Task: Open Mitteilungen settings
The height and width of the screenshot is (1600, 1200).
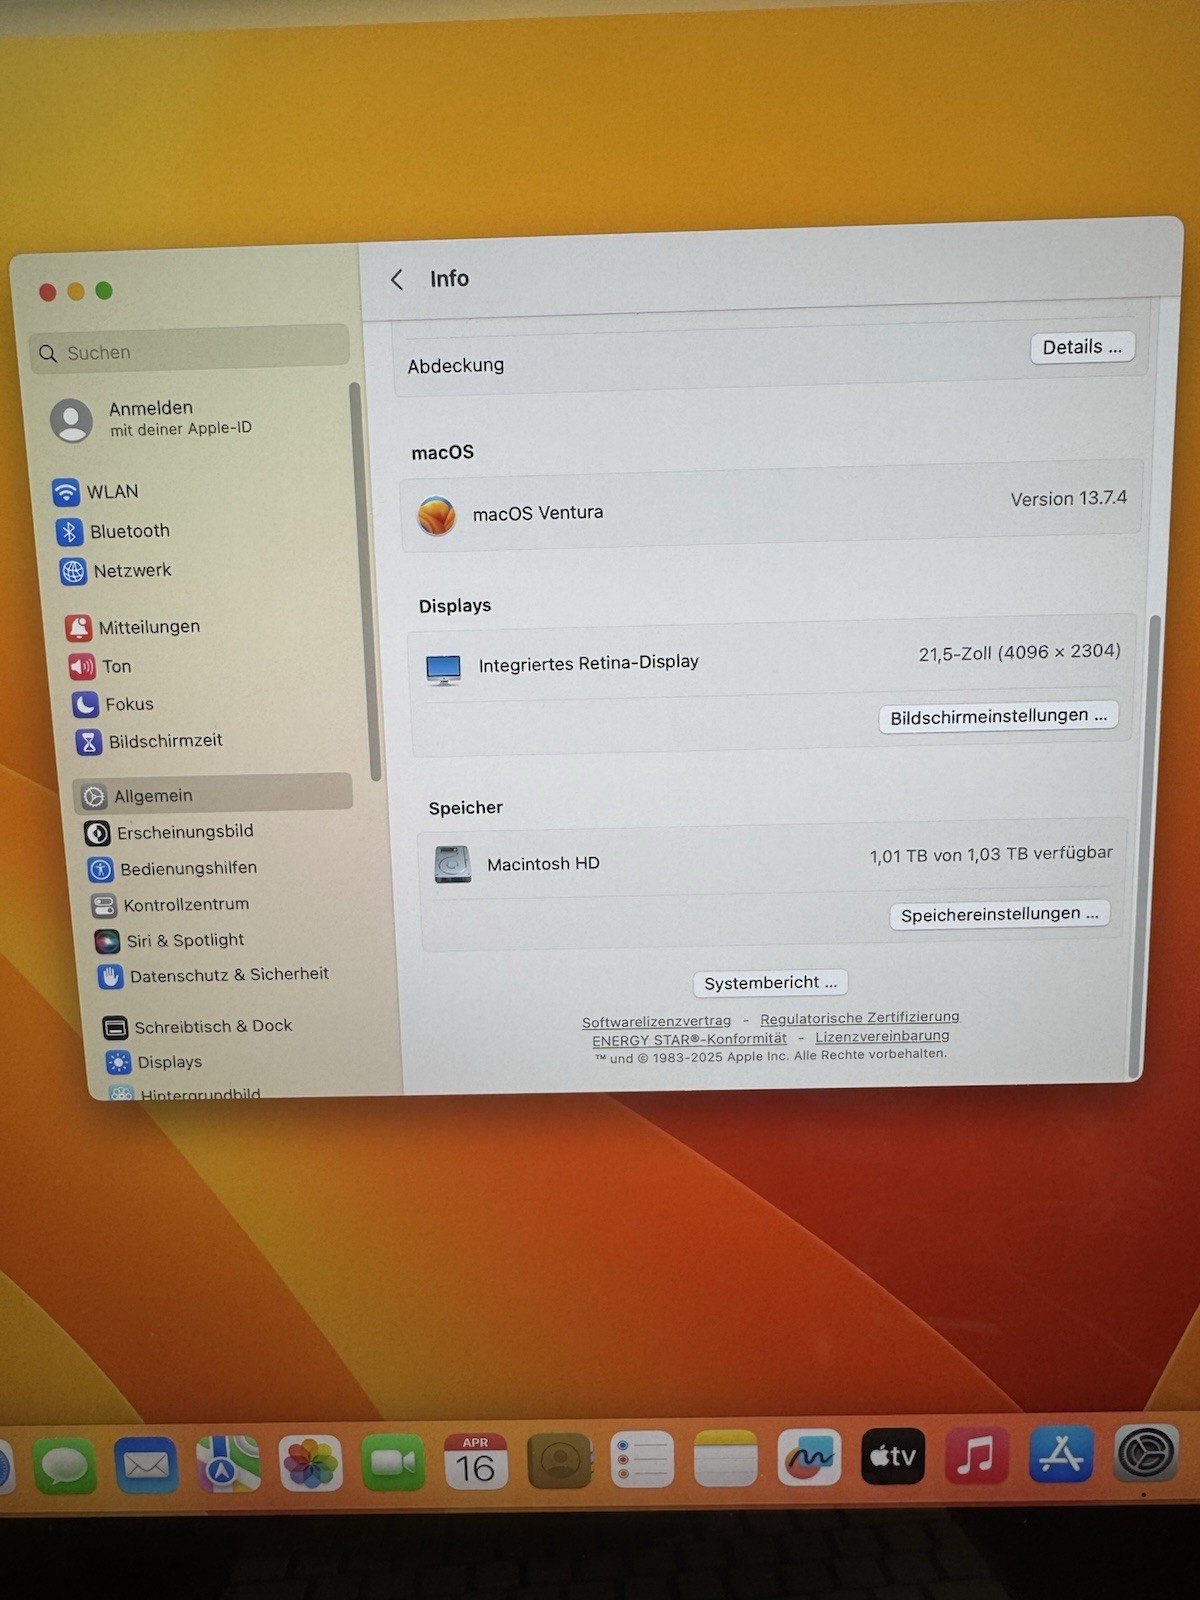Action: (134, 627)
